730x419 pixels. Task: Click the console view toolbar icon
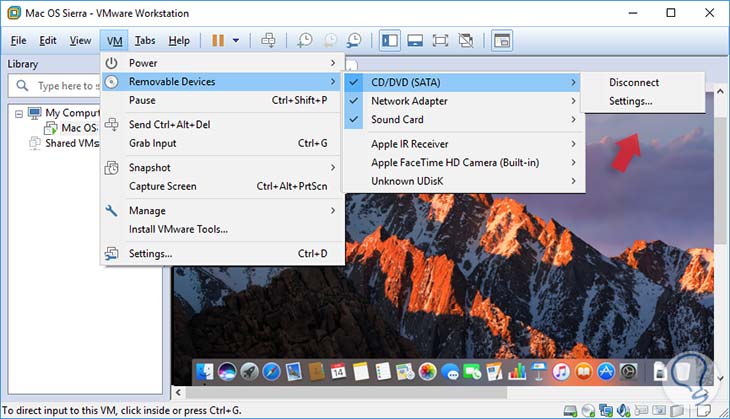point(502,41)
